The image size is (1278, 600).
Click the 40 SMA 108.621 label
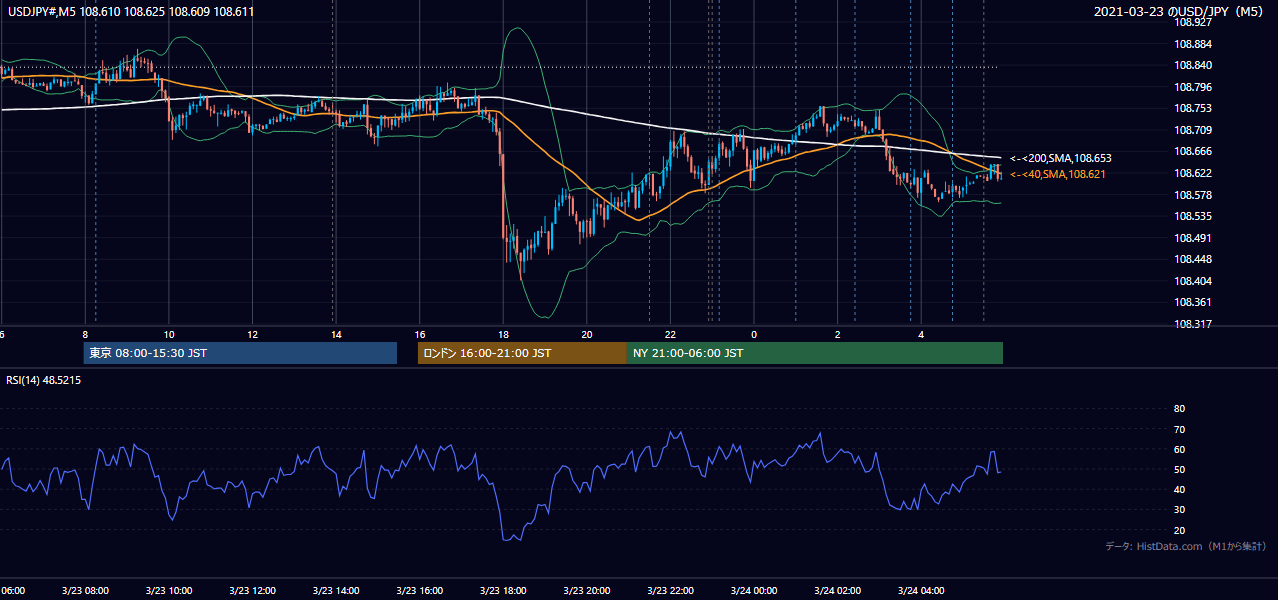[1060, 174]
